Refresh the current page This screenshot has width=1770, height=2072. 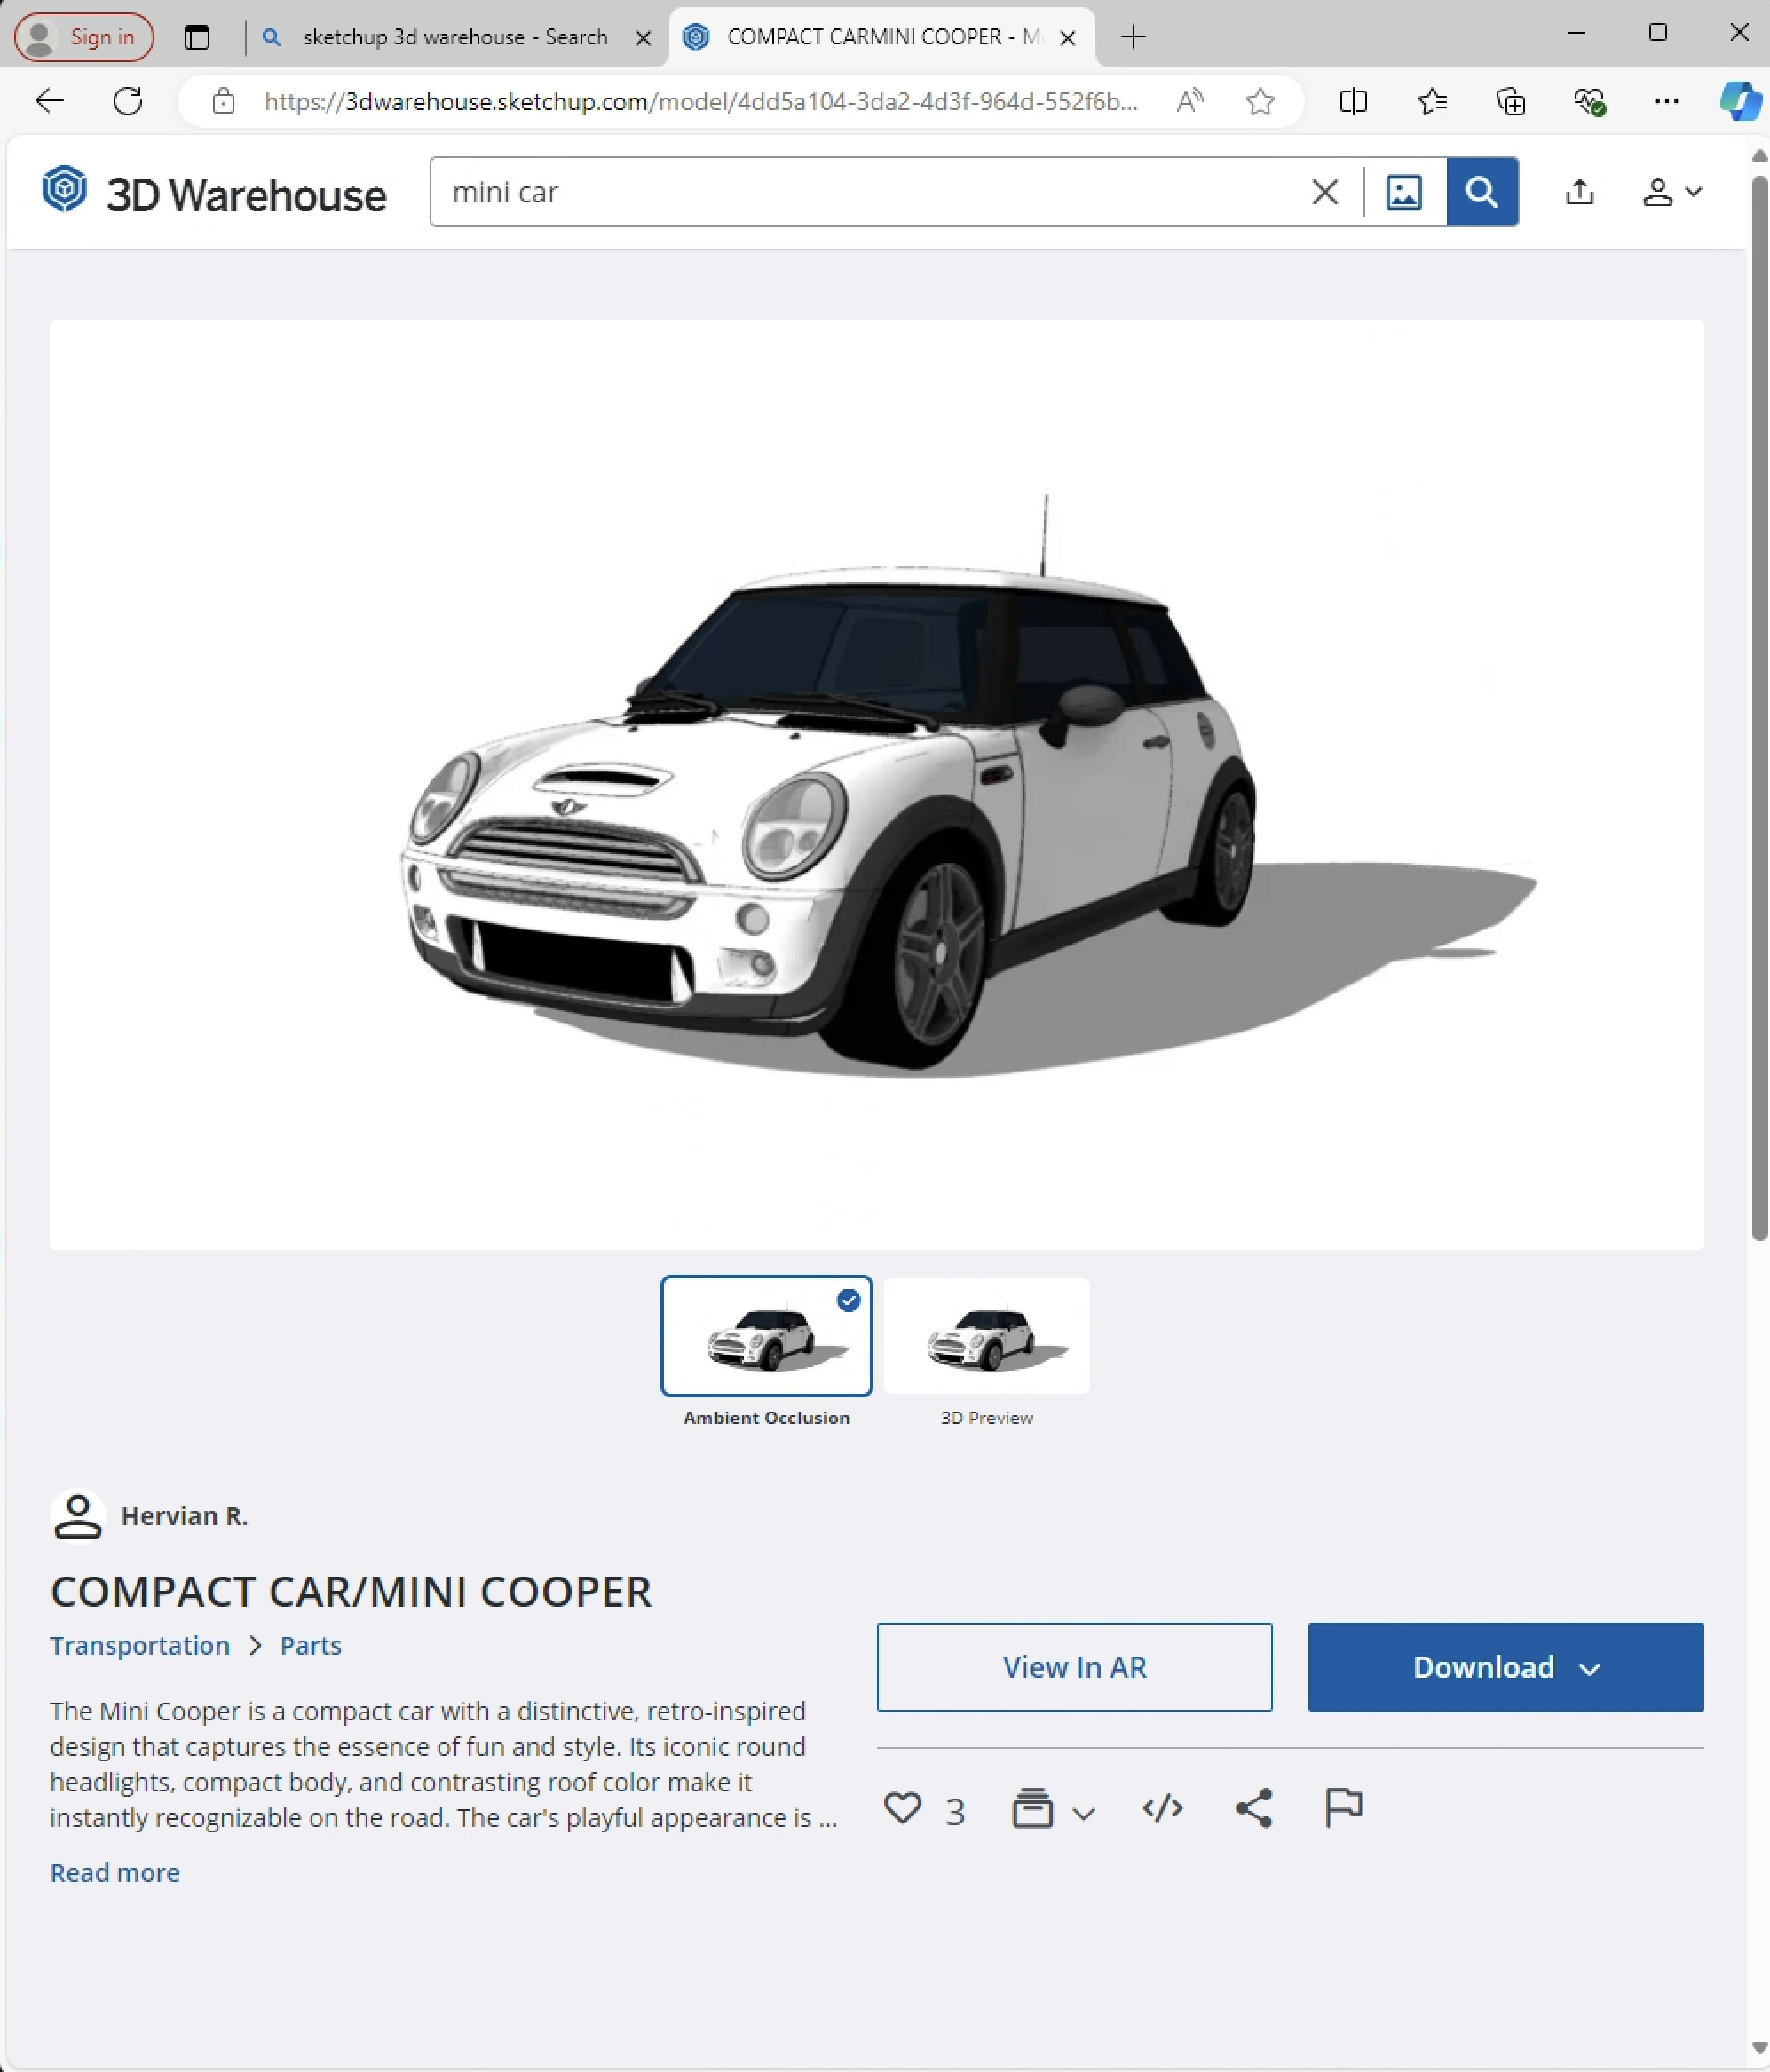coord(128,100)
